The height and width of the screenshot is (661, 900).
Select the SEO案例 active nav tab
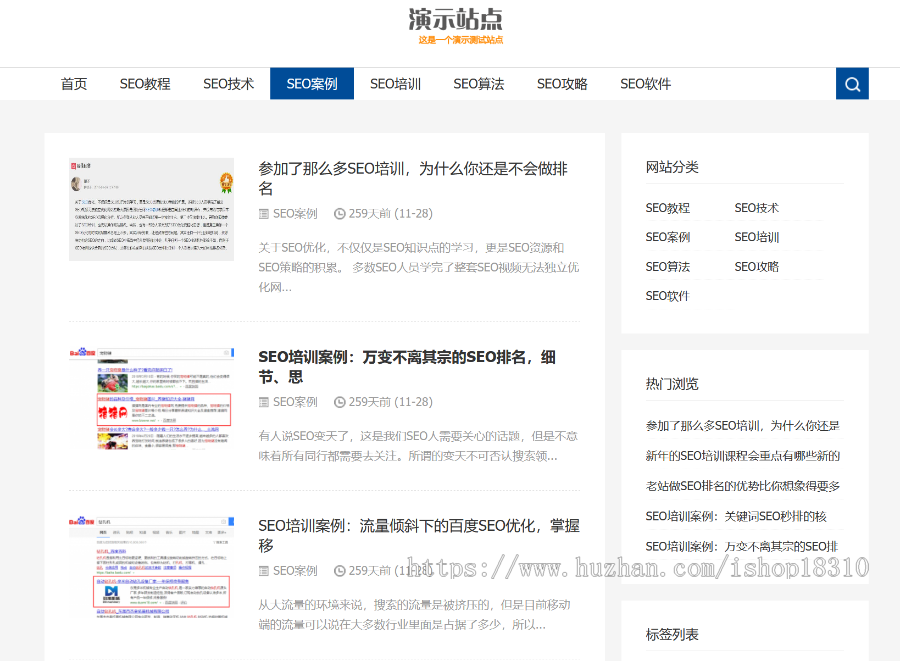click(312, 84)
